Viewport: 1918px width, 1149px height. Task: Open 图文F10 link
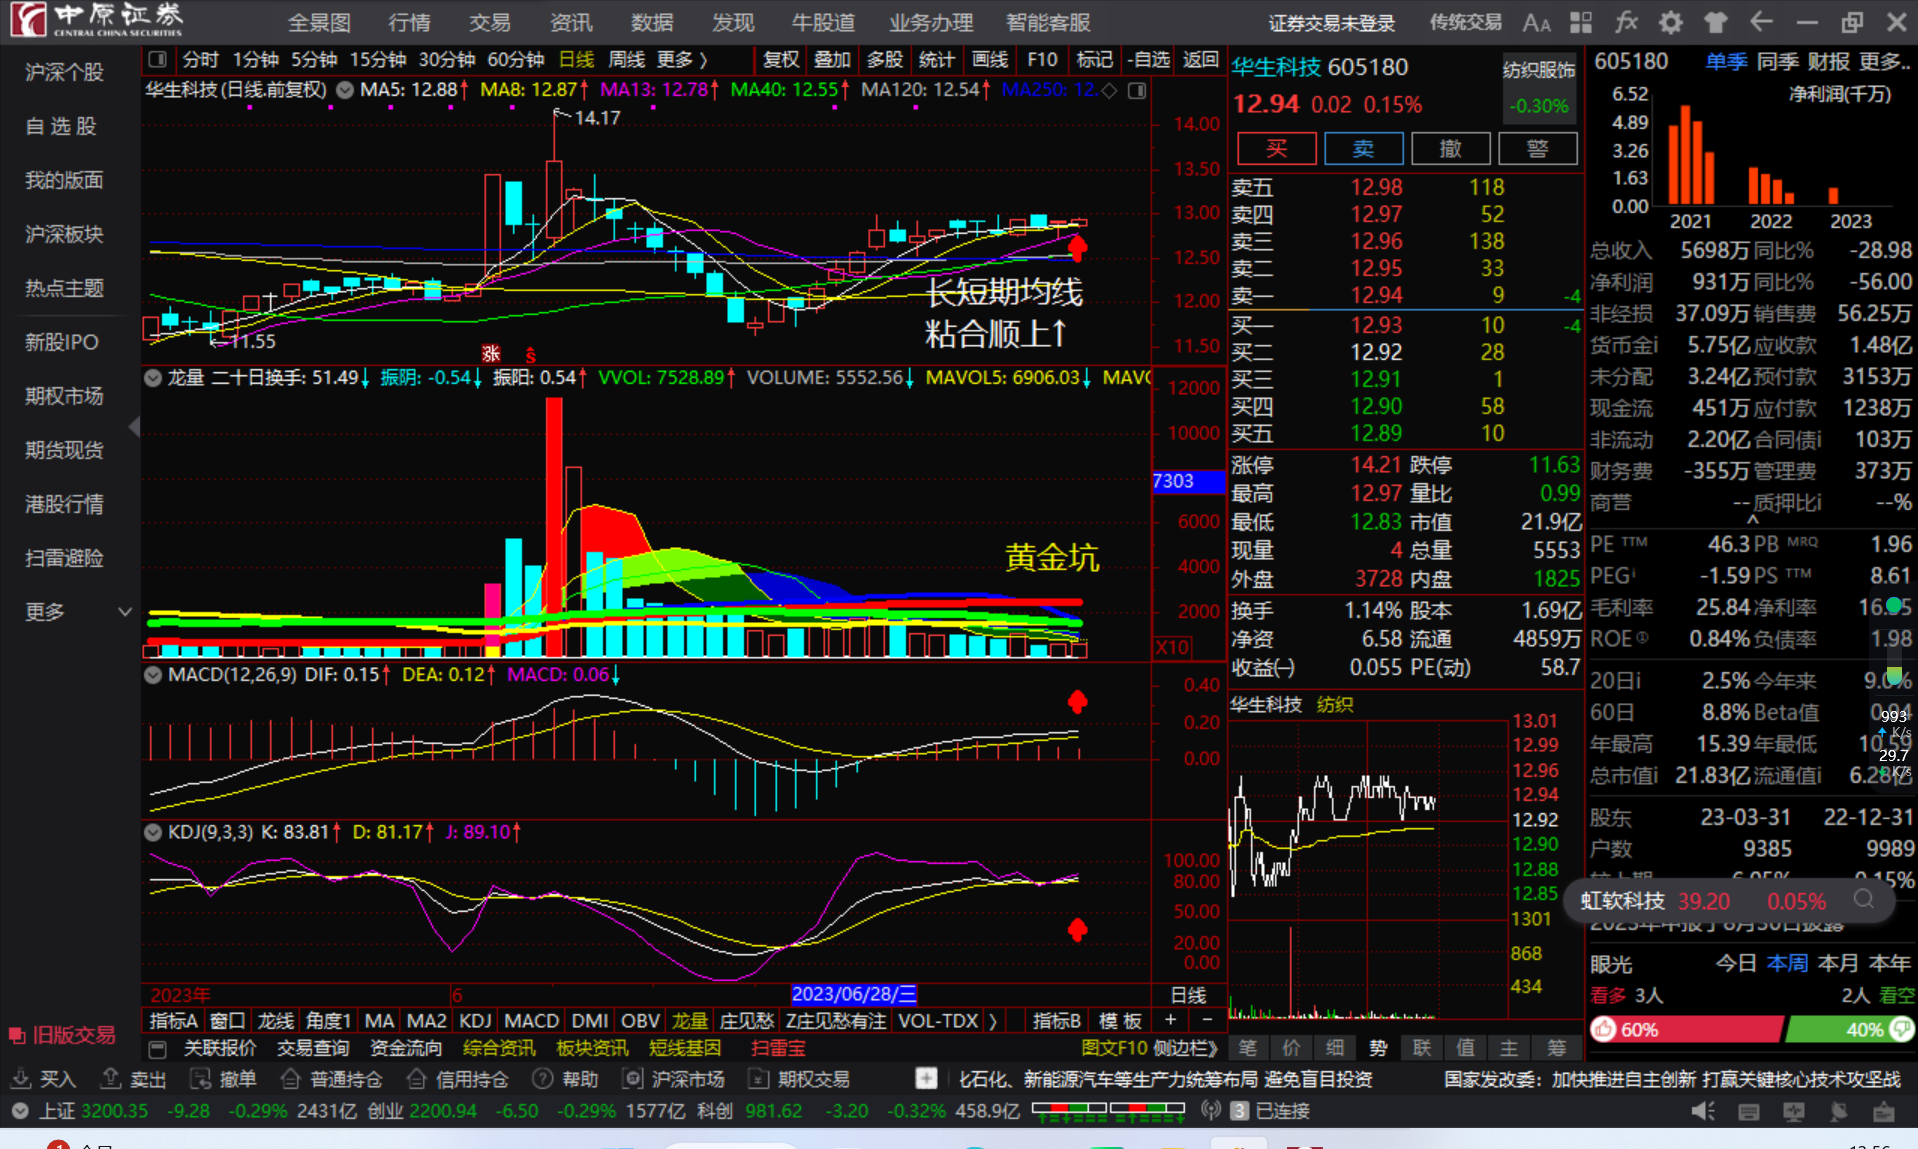click(x=1114, y=1049)
